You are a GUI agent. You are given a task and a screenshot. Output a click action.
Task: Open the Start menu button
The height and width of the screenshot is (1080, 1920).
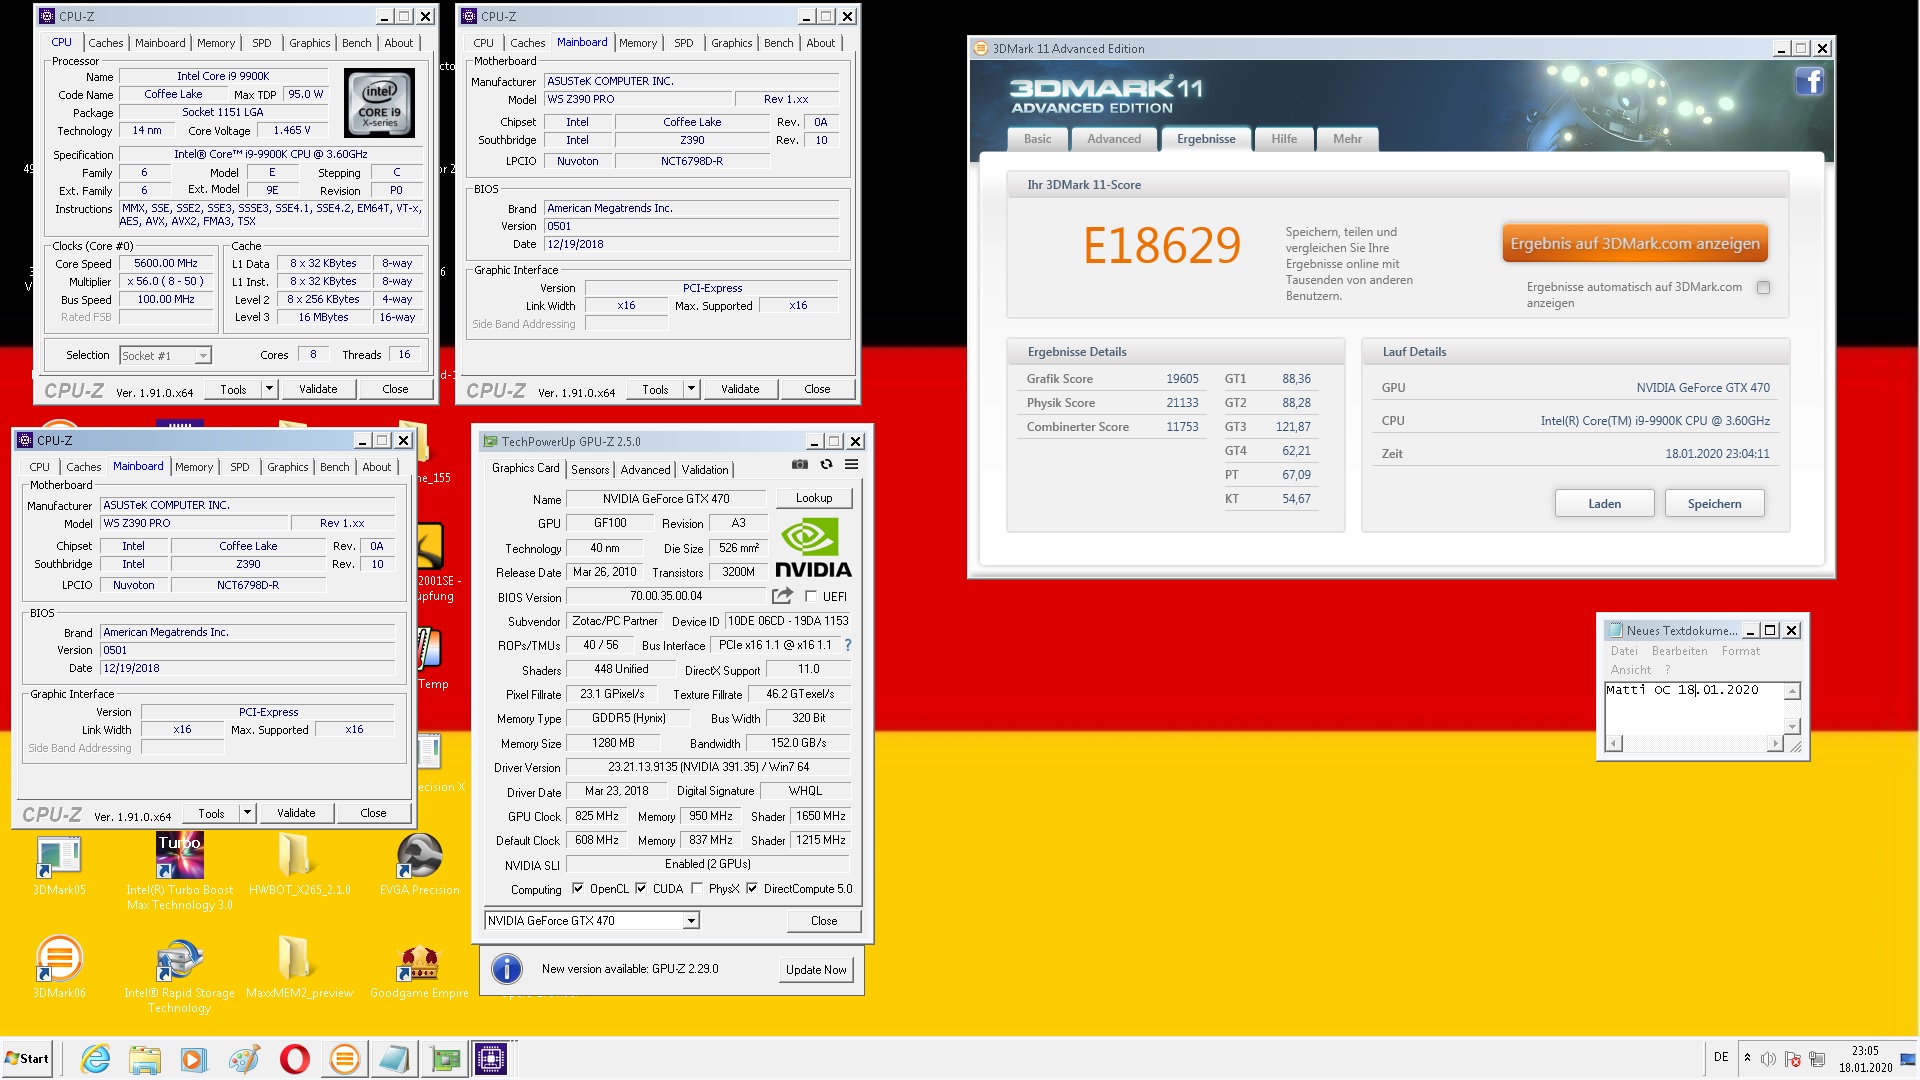27,1059
